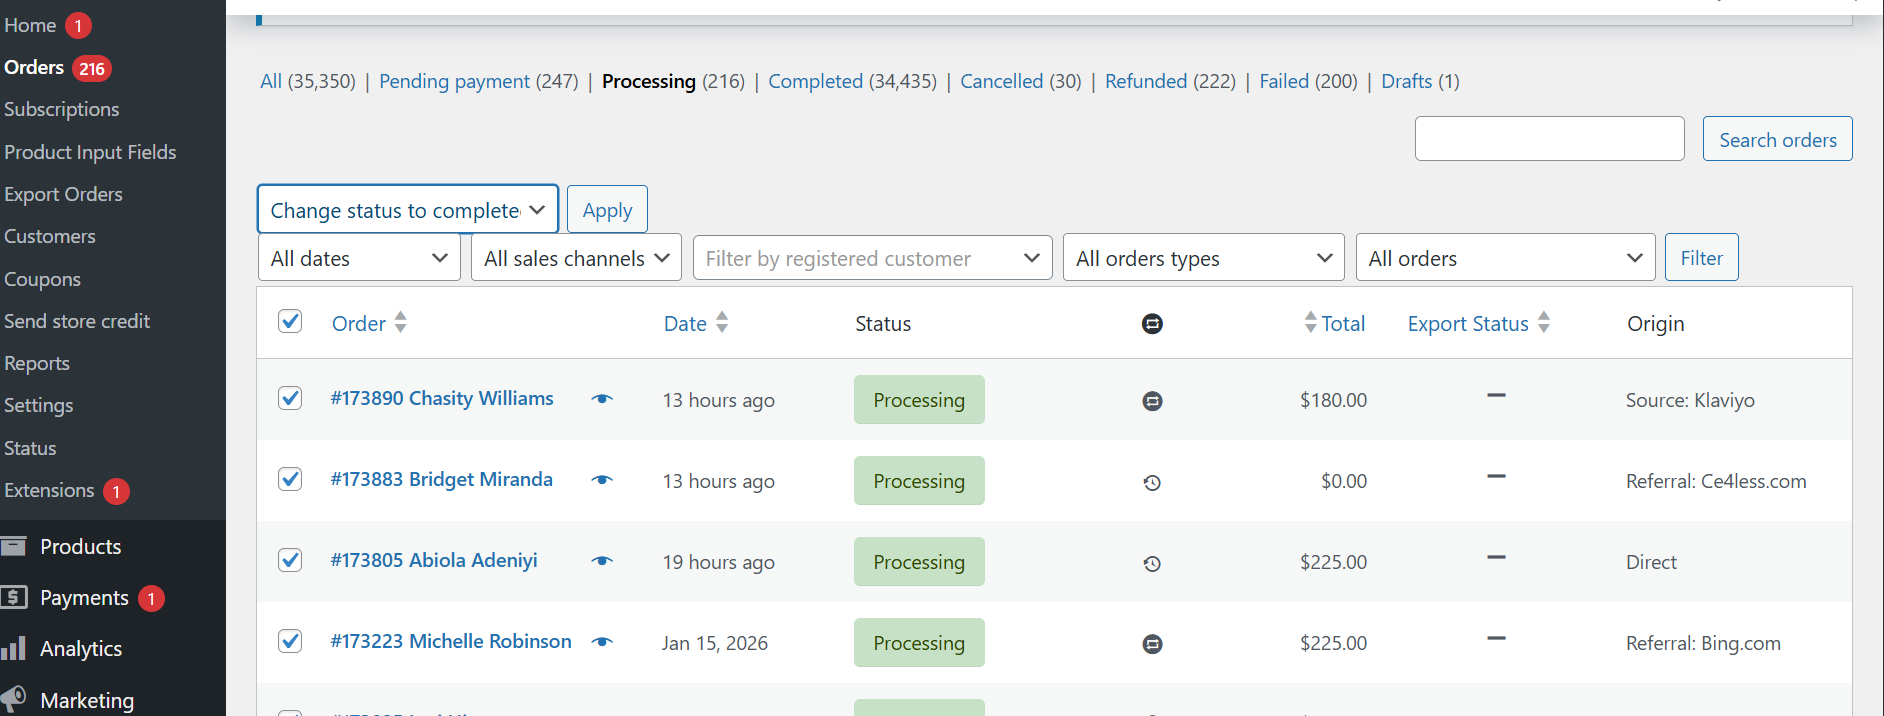Untick the checkbox for Michelle Robinson's order
Screen dimensions: 1884x716
click(x=290, y=640)
